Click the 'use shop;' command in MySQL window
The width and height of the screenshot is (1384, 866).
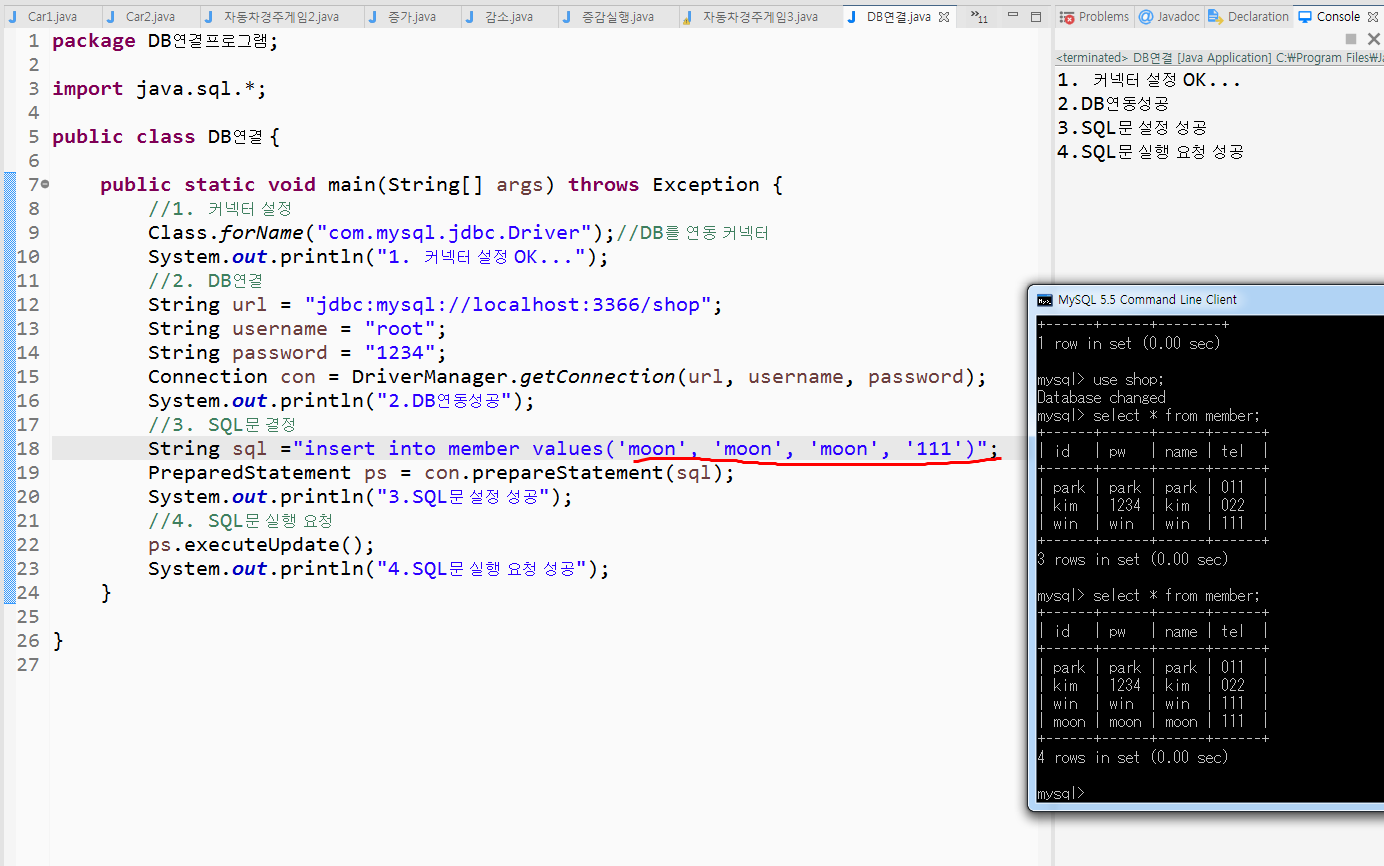(x=1129, y=380)
